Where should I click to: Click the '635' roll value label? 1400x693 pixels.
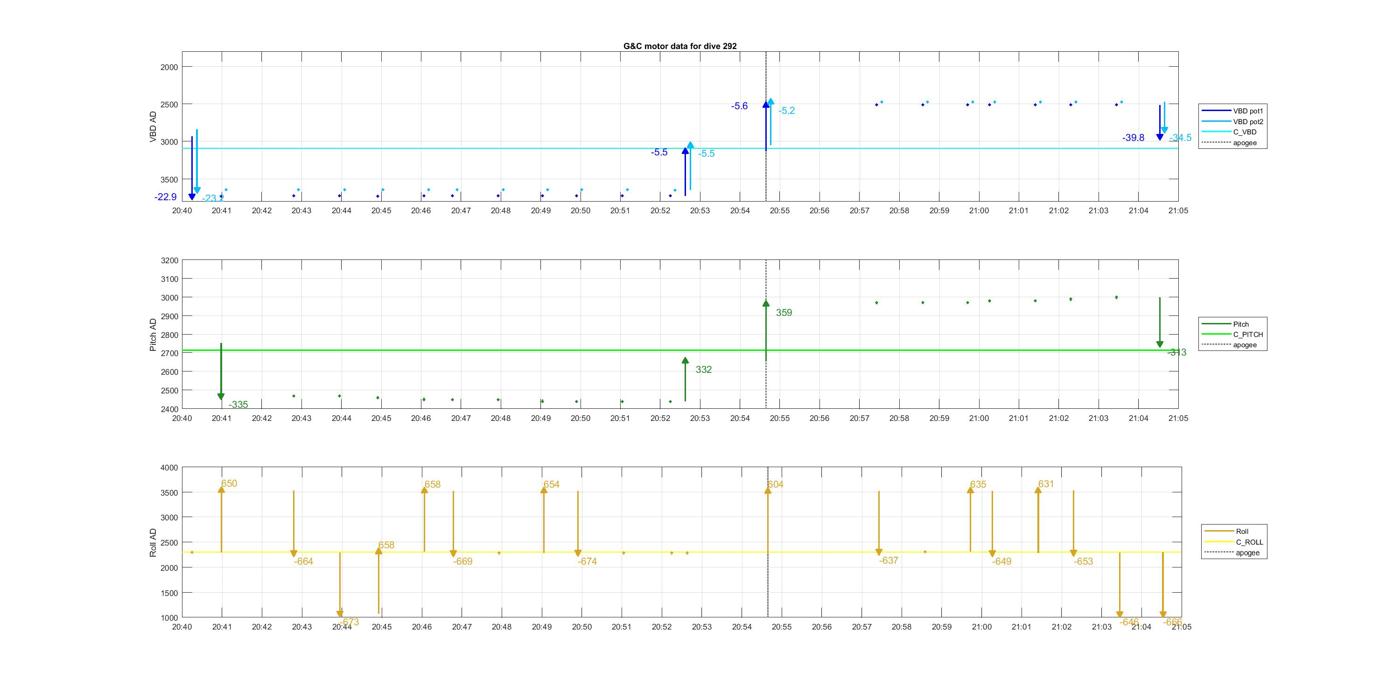coord(978,485)
